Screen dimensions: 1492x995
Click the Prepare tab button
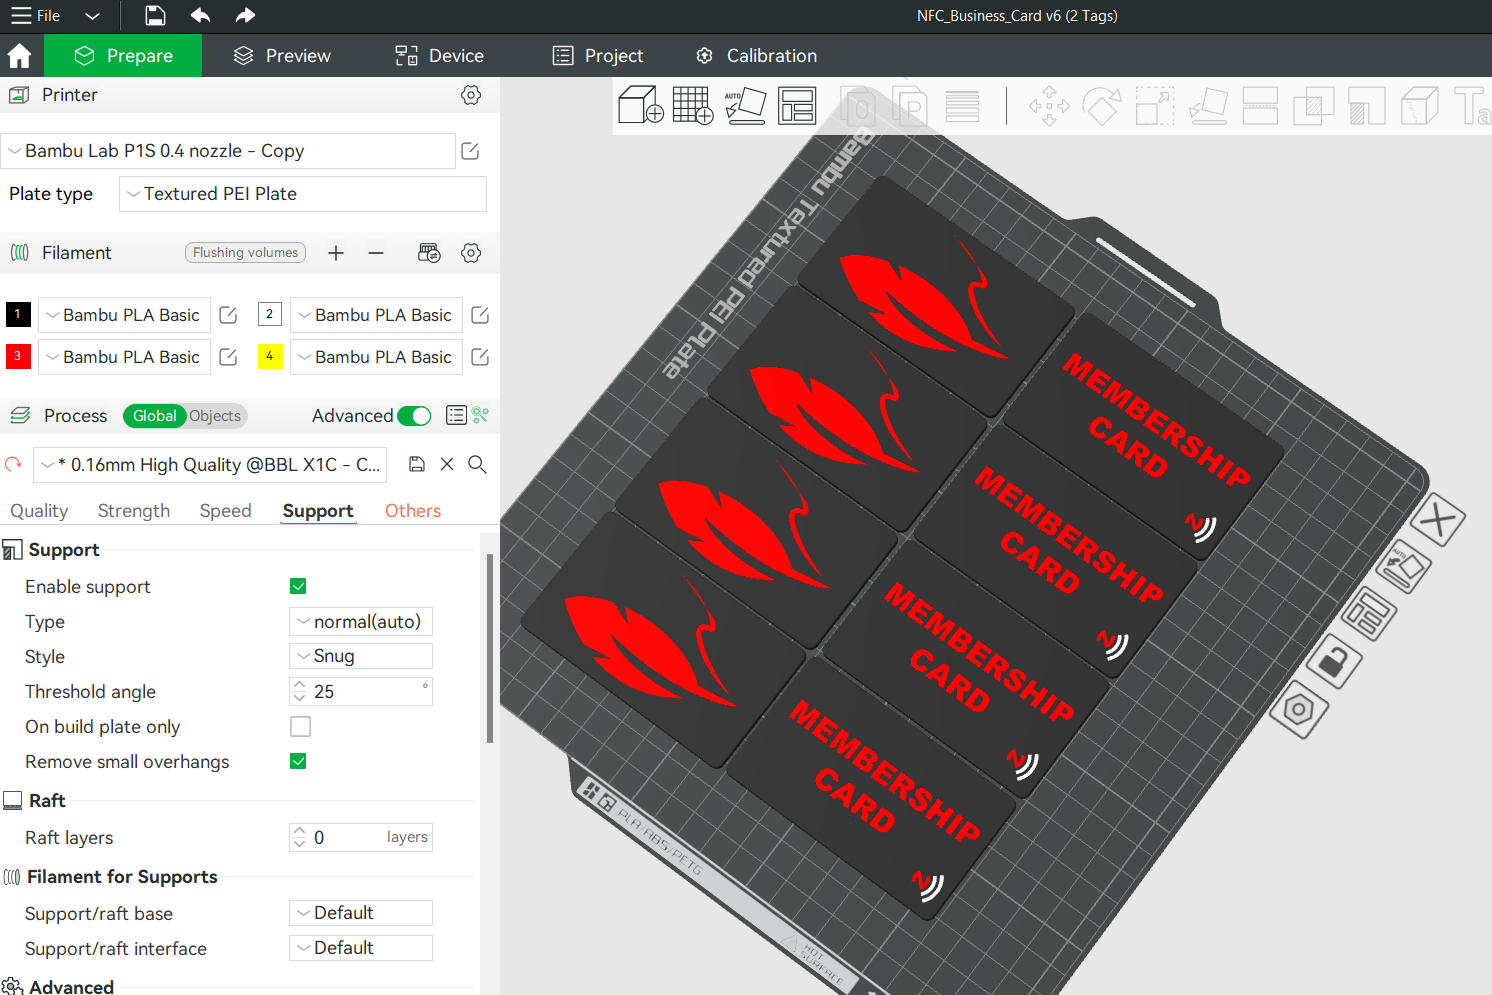[x=123, y=56]
